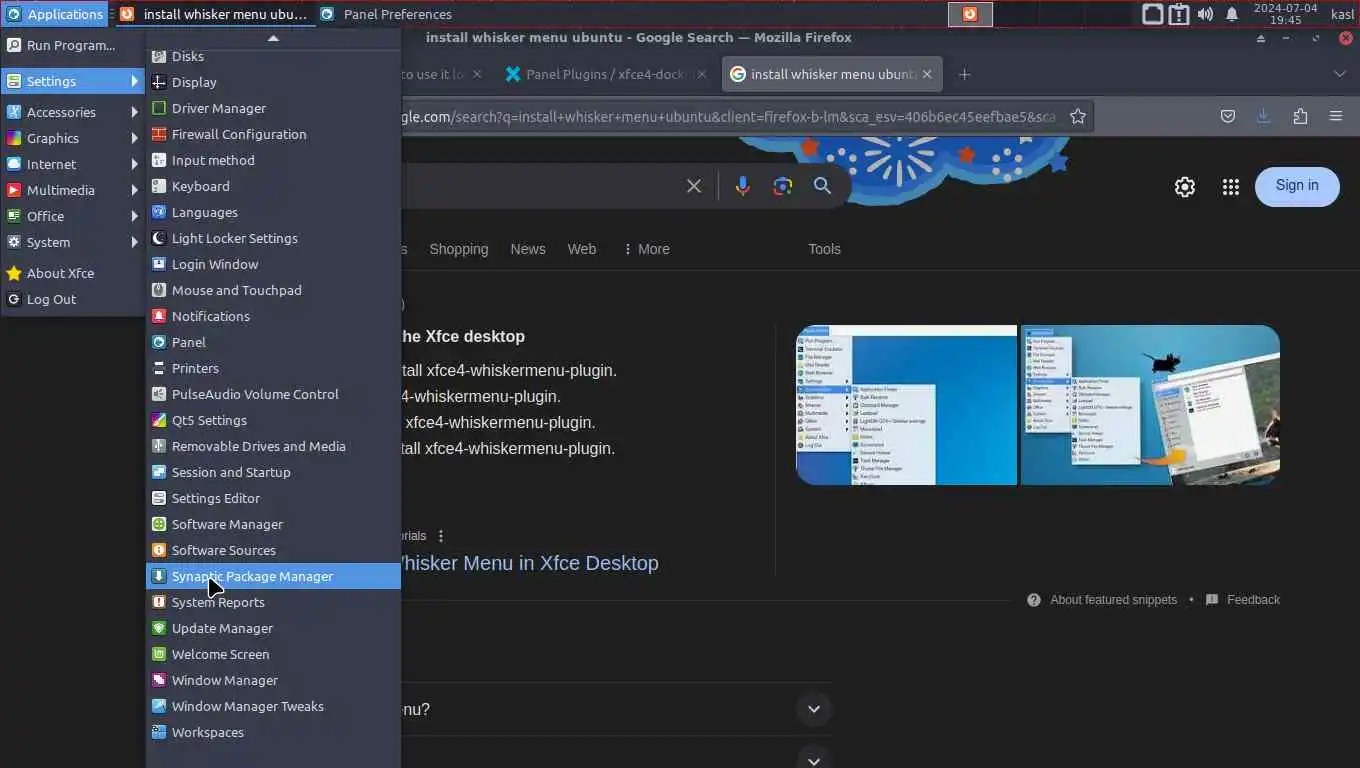Open the Google apps grid
Viewport: 1360px width, 768px height.
(x=1231, y=187)
